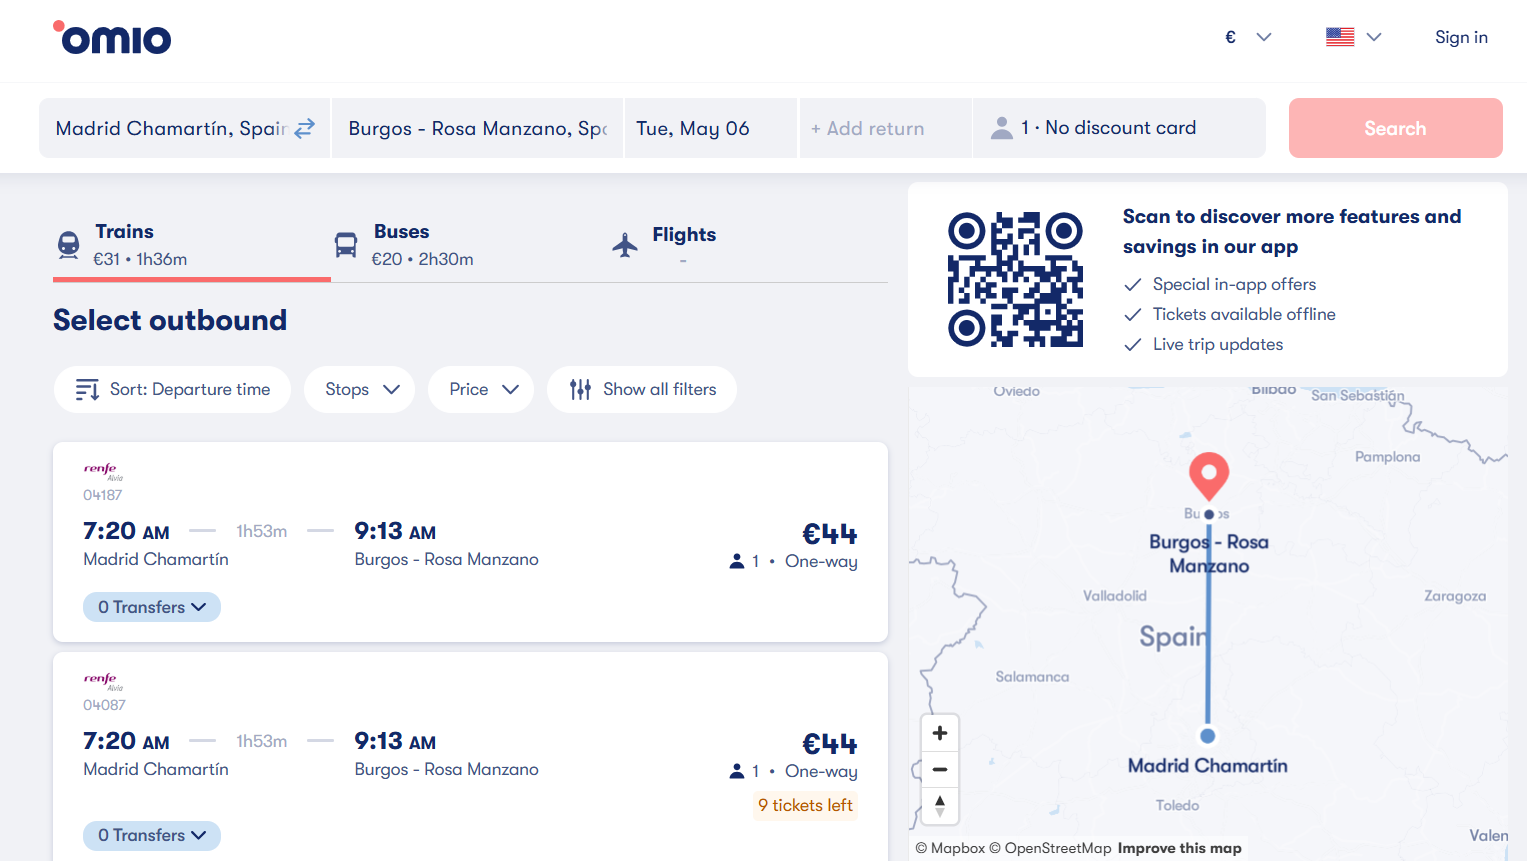
Task: Click the train icon in Trains tab
Action: click(x=69, y=244)
